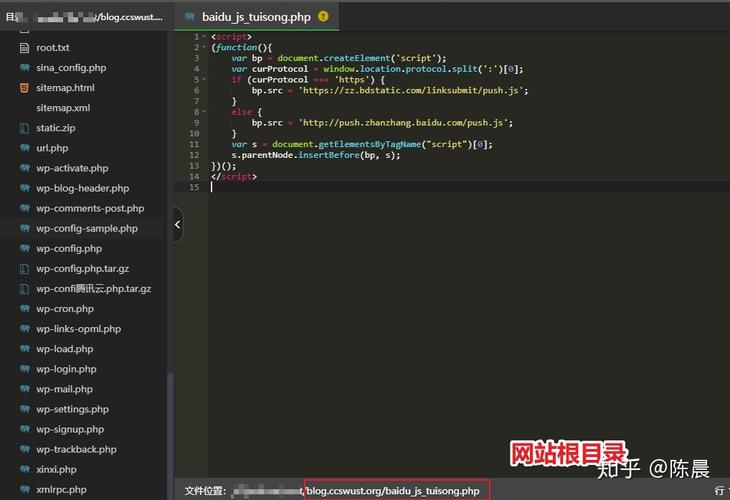Place cursor on empty line 15

tap(470, 187)
